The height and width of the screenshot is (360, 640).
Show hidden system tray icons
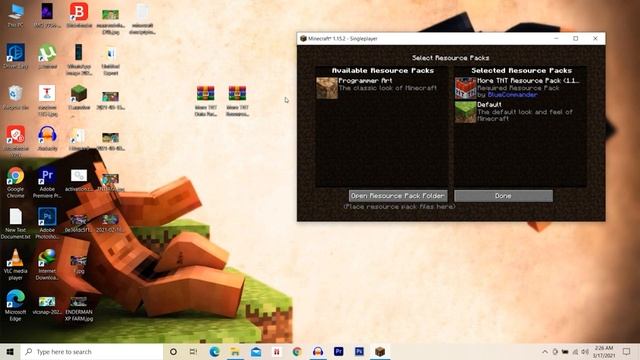click(x=545, y=351)
